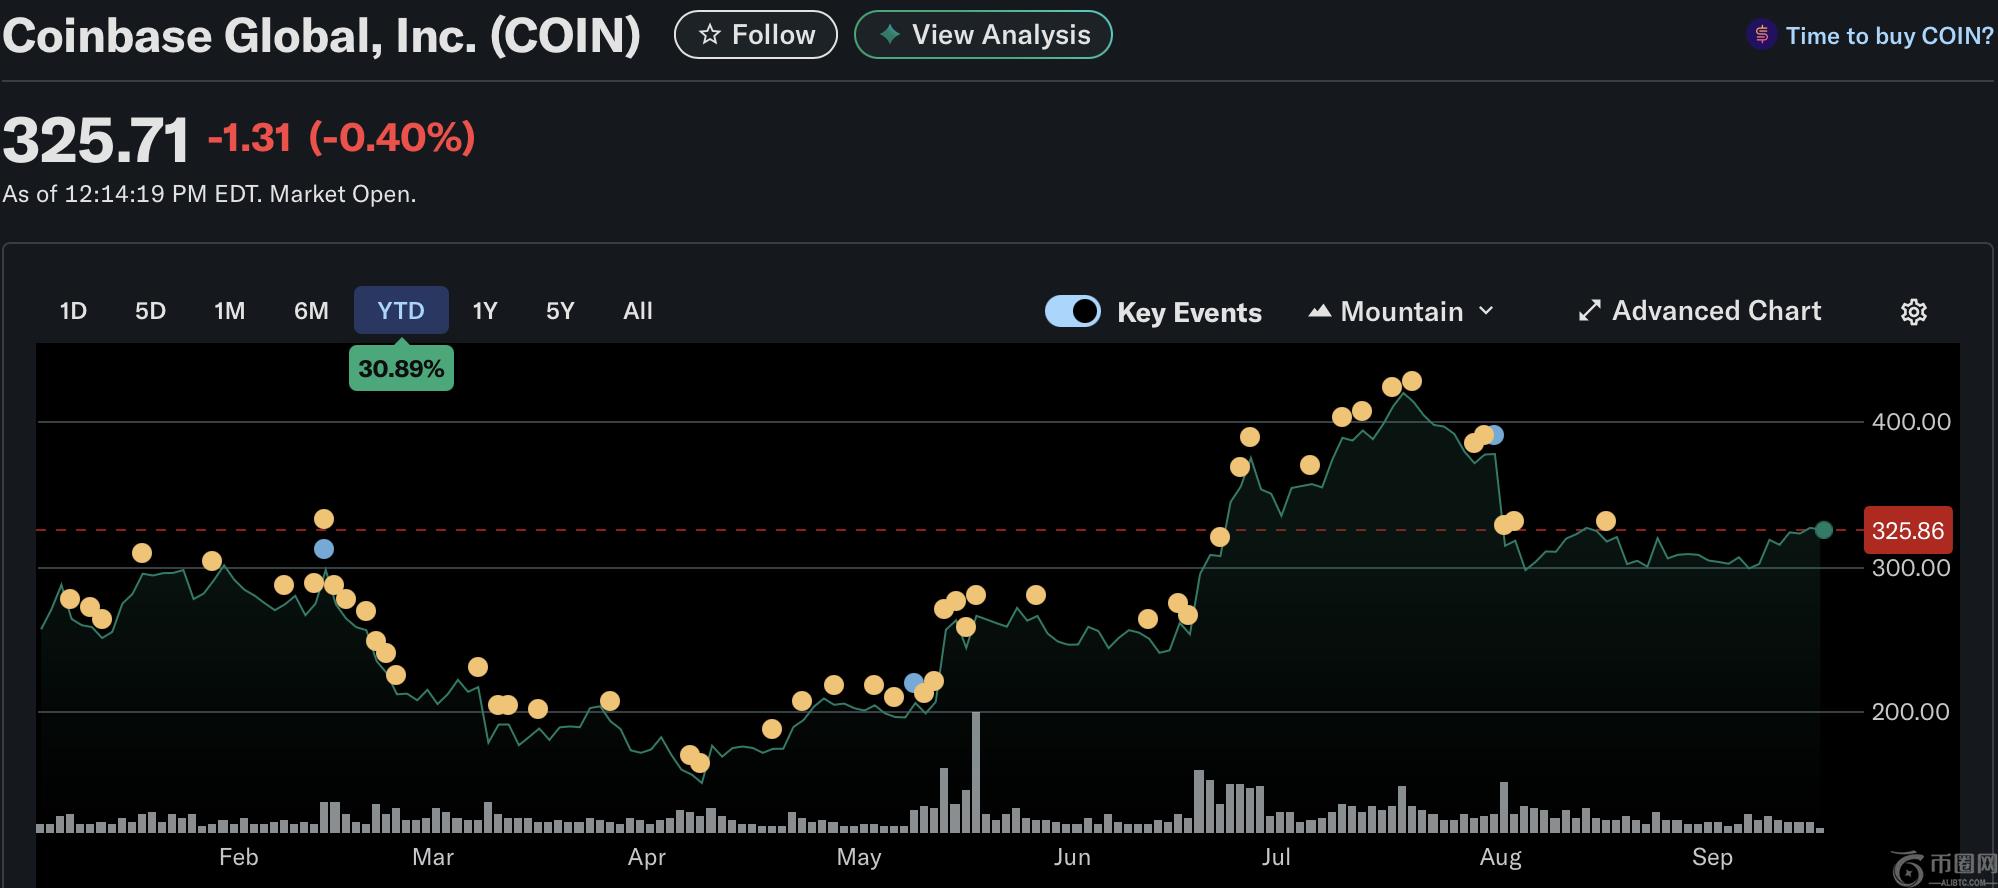
Task: Click the mountain chart type icon
Action: [x=1319, y=311]
